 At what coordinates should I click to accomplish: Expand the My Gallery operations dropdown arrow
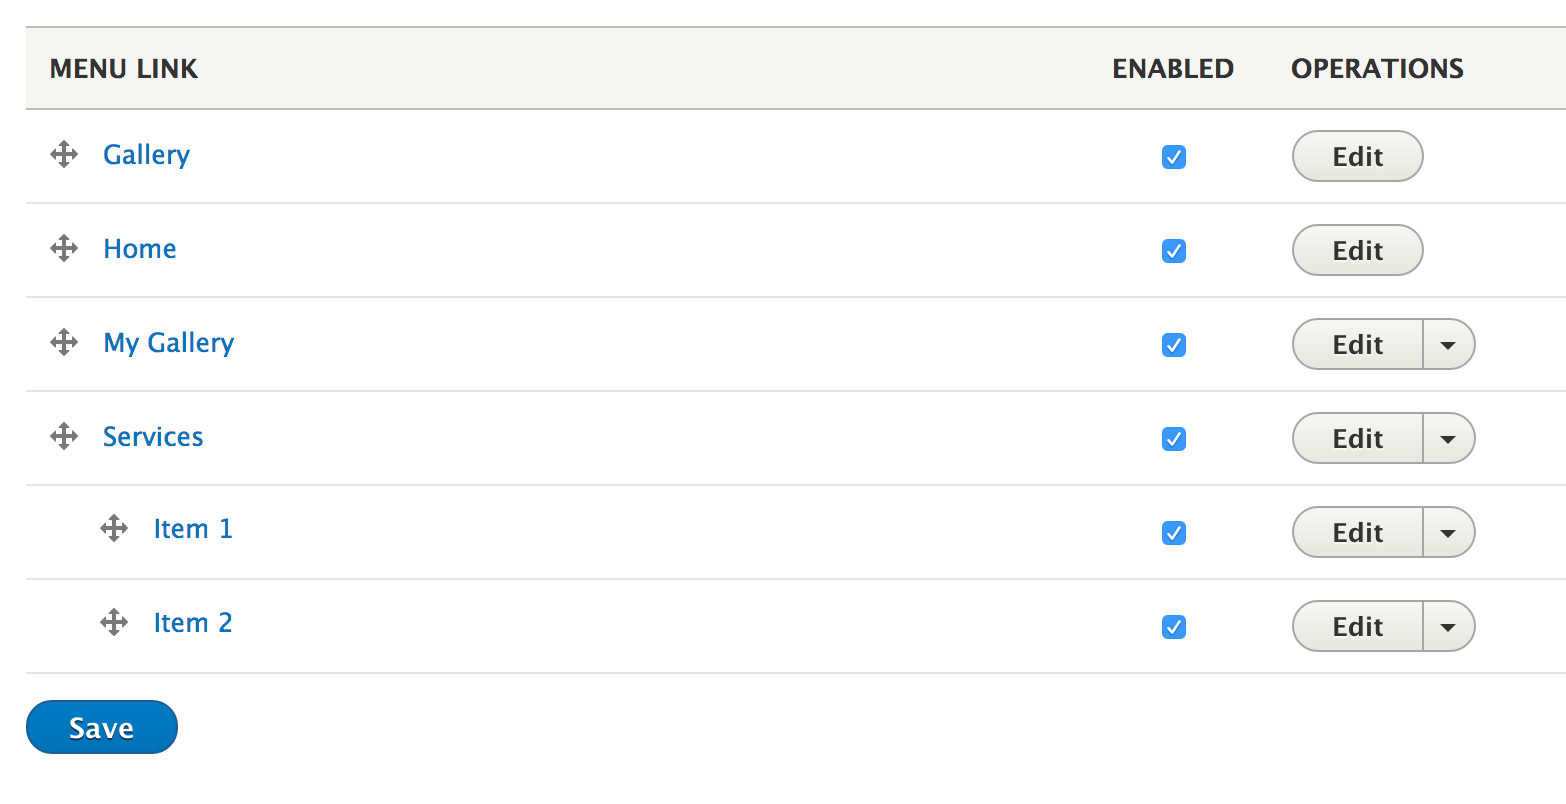point(1448,345)
